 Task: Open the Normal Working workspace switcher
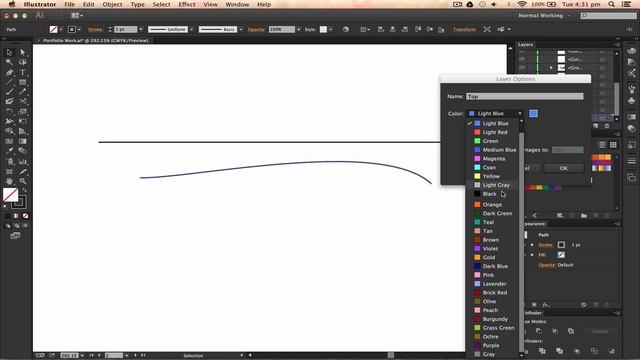544,16
